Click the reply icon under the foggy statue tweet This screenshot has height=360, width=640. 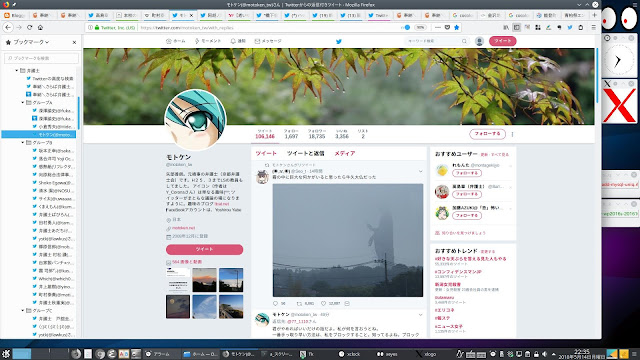click(x=276, y=304)
